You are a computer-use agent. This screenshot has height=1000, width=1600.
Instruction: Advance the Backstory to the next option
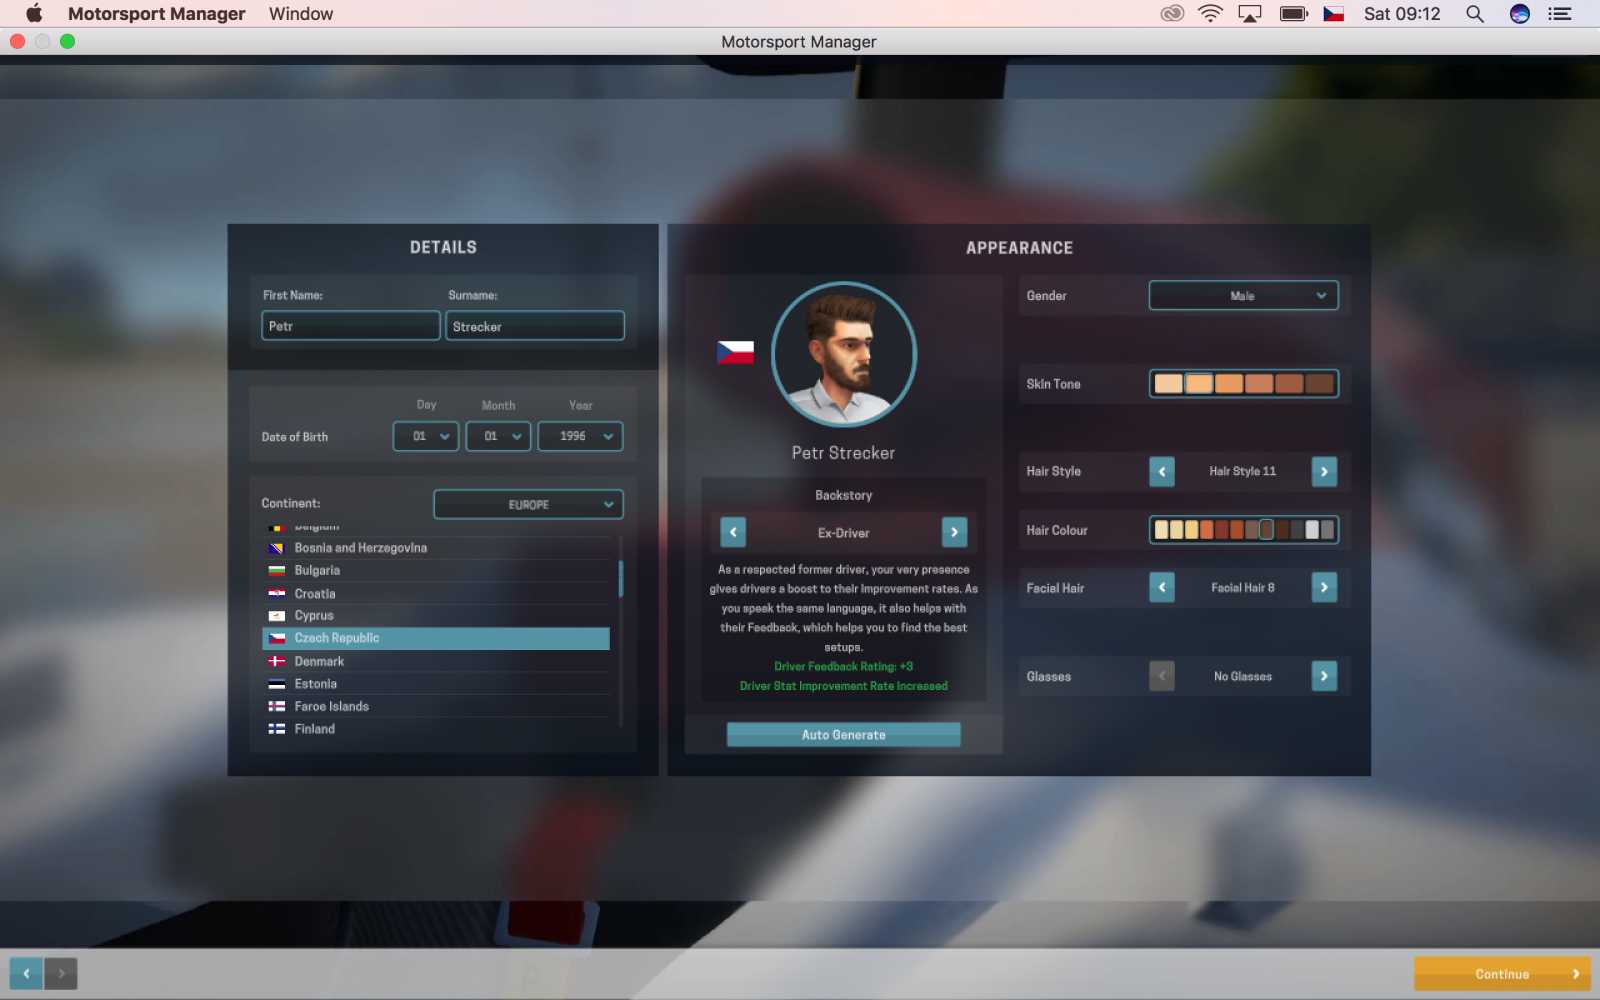pyautogui.click(x=954, y=532)
